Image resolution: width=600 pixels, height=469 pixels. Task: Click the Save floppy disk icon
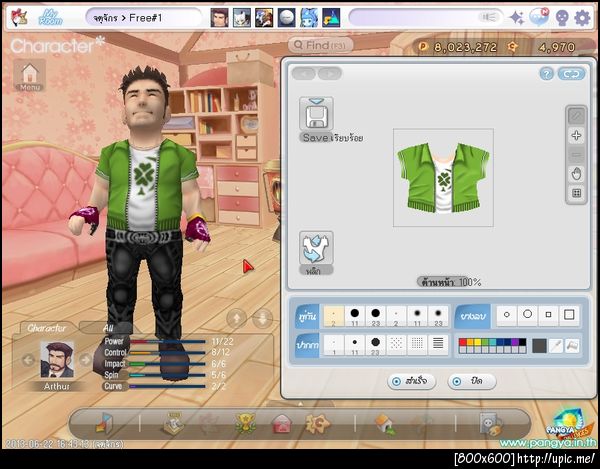(316, 114)
